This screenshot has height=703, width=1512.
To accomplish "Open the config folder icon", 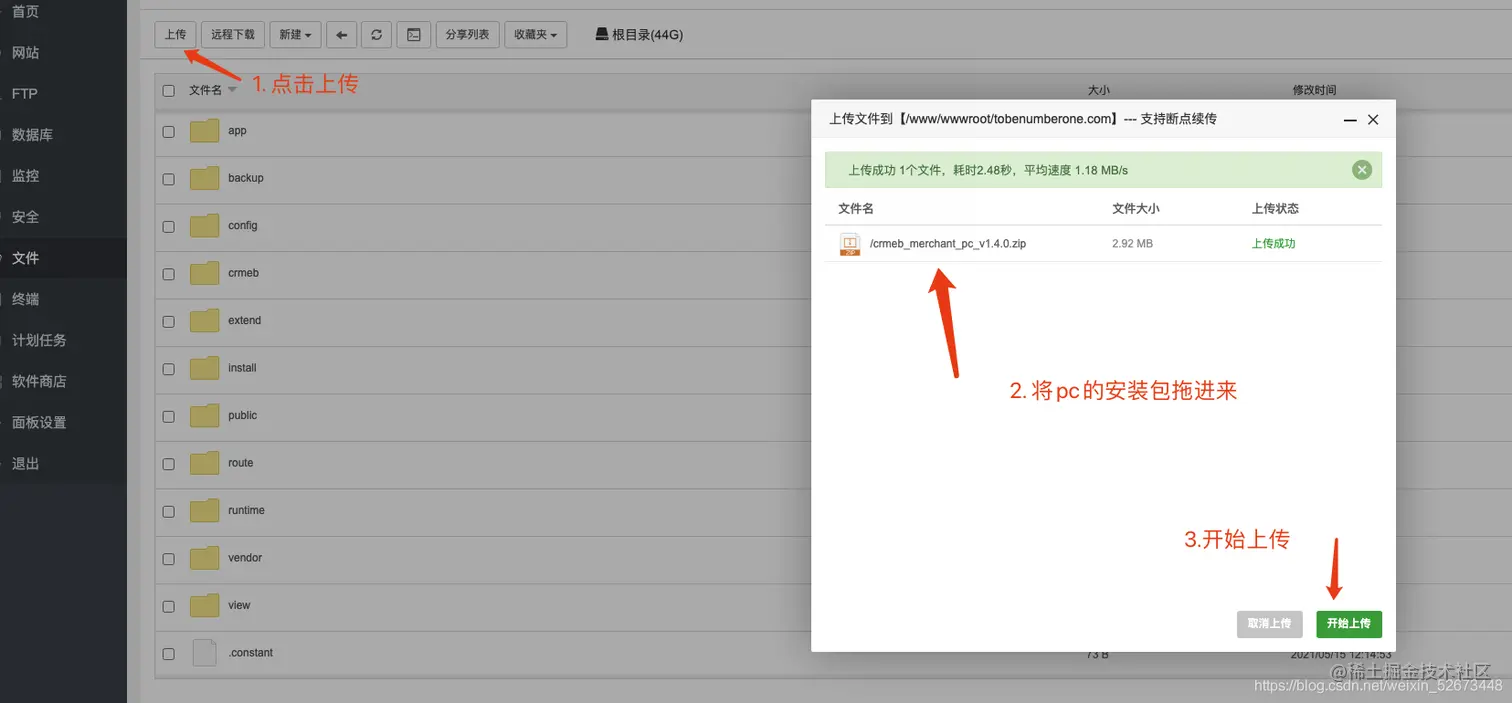I will (x=204, y=226).
